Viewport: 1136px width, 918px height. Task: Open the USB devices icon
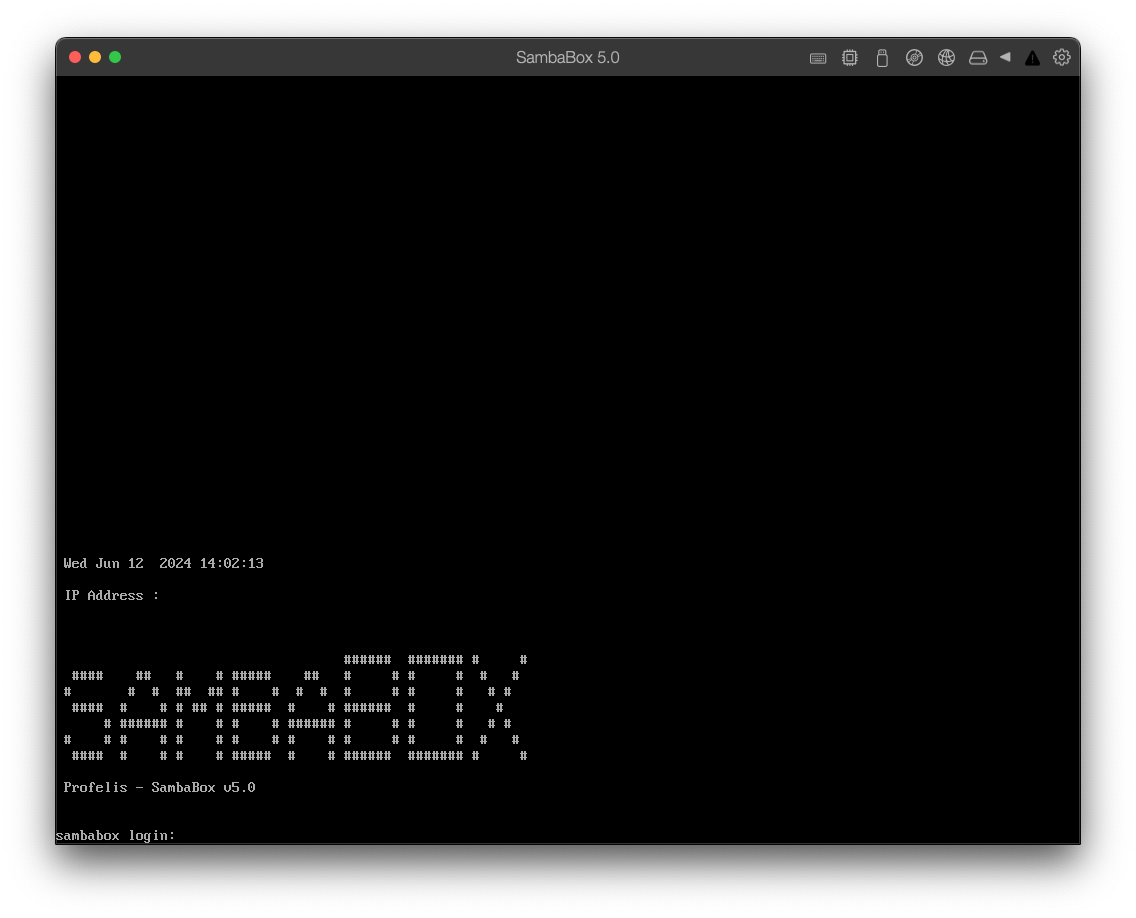pyautogui.click(x=882, y=58)
